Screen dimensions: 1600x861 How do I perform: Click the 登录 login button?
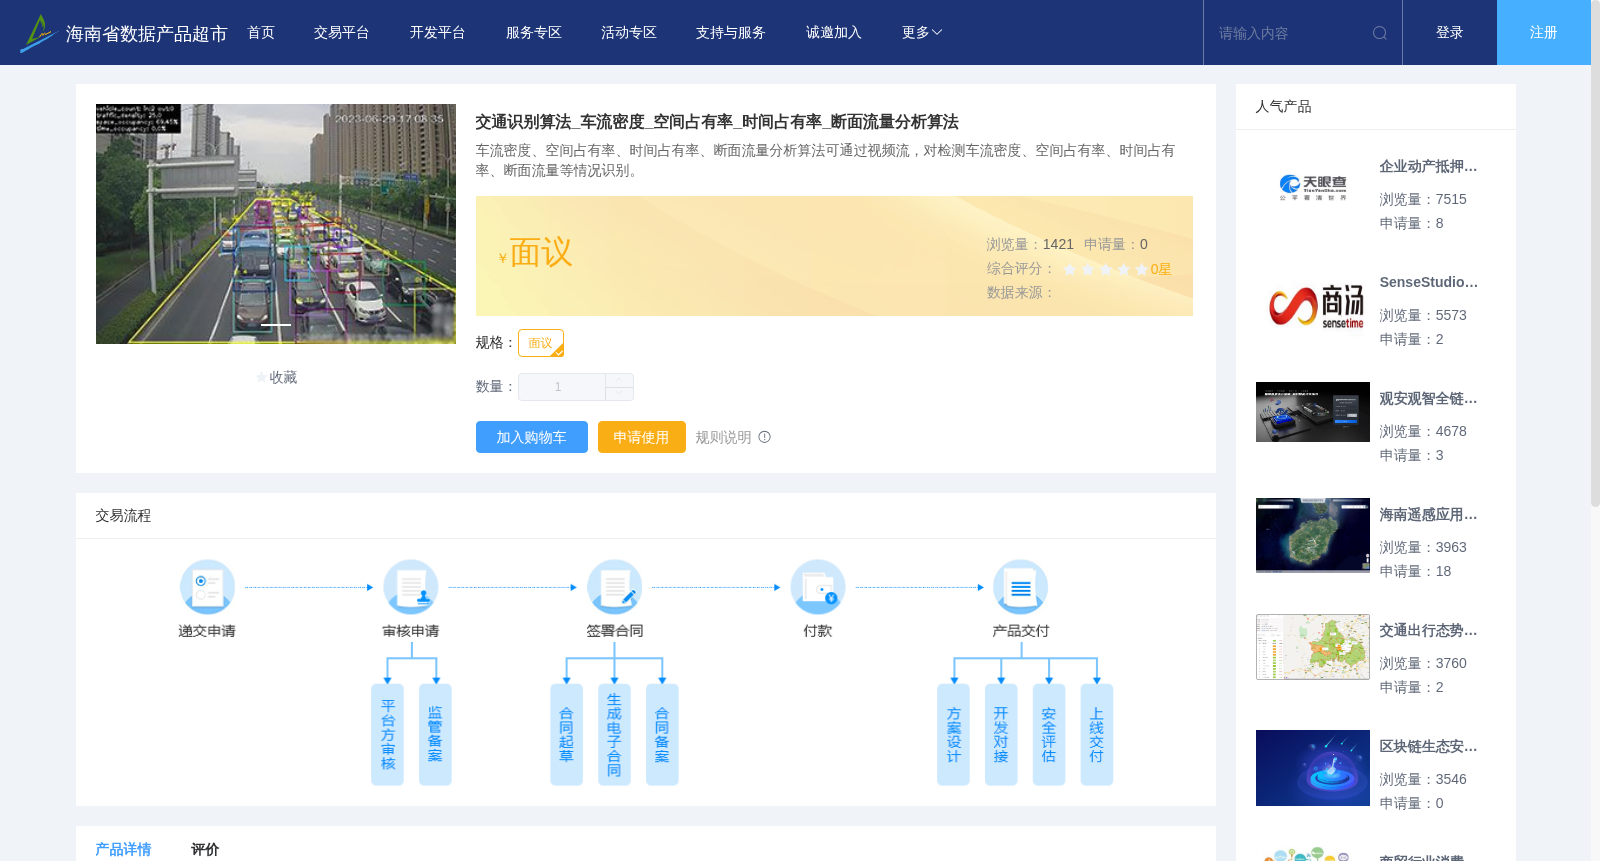1450,33
